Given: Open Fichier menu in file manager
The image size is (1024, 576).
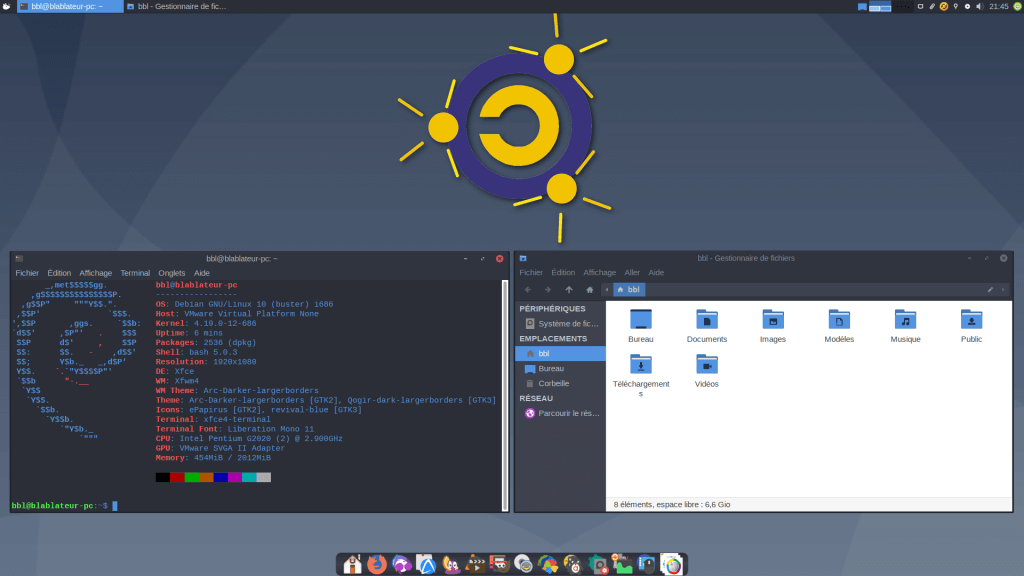Looking at the screenshot, I should click(x=531, y=272).
